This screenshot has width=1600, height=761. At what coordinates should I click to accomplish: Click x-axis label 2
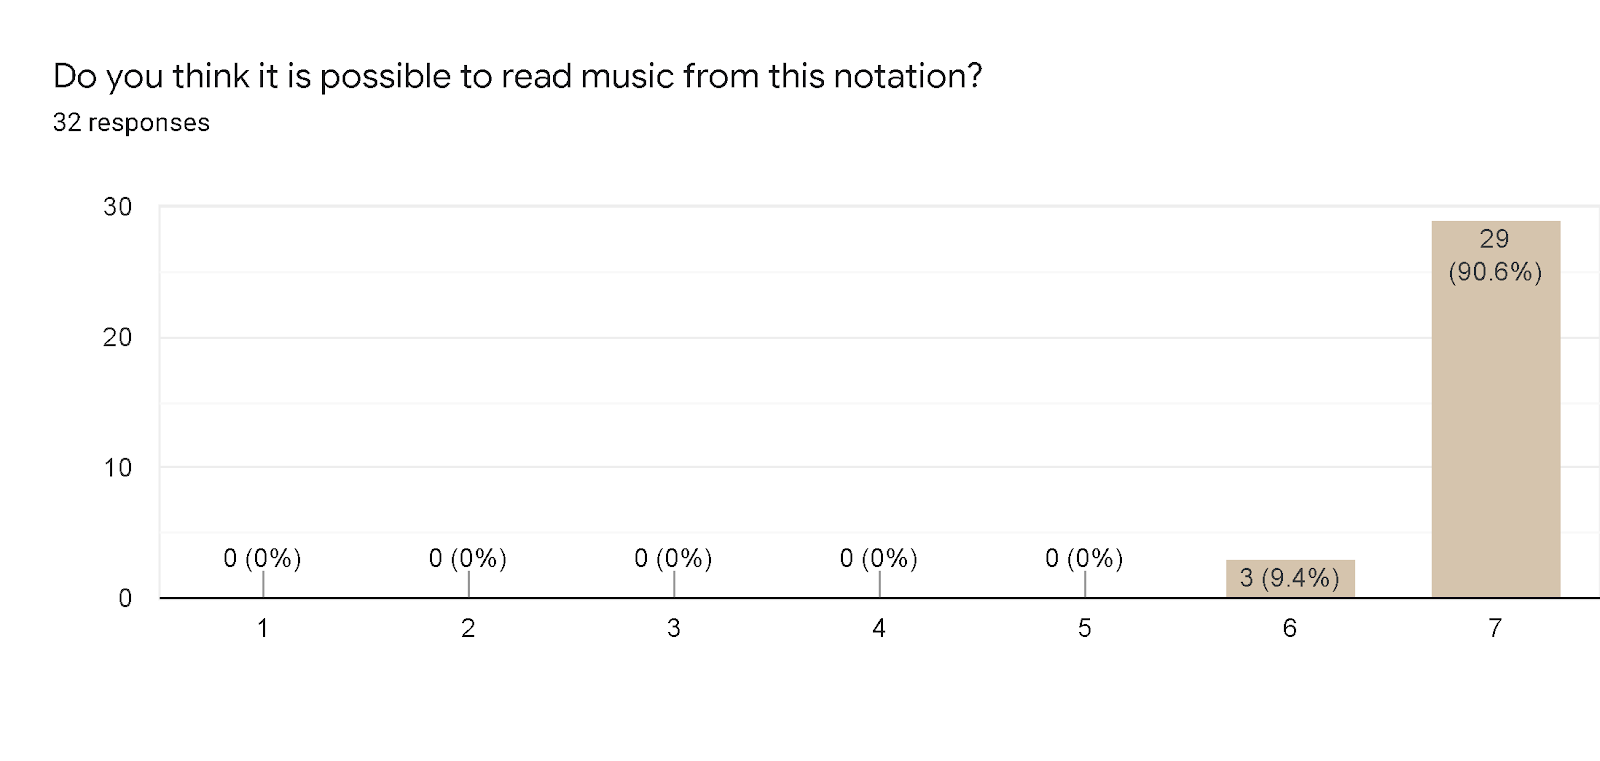pyautogui.click(x=468, y=628)
